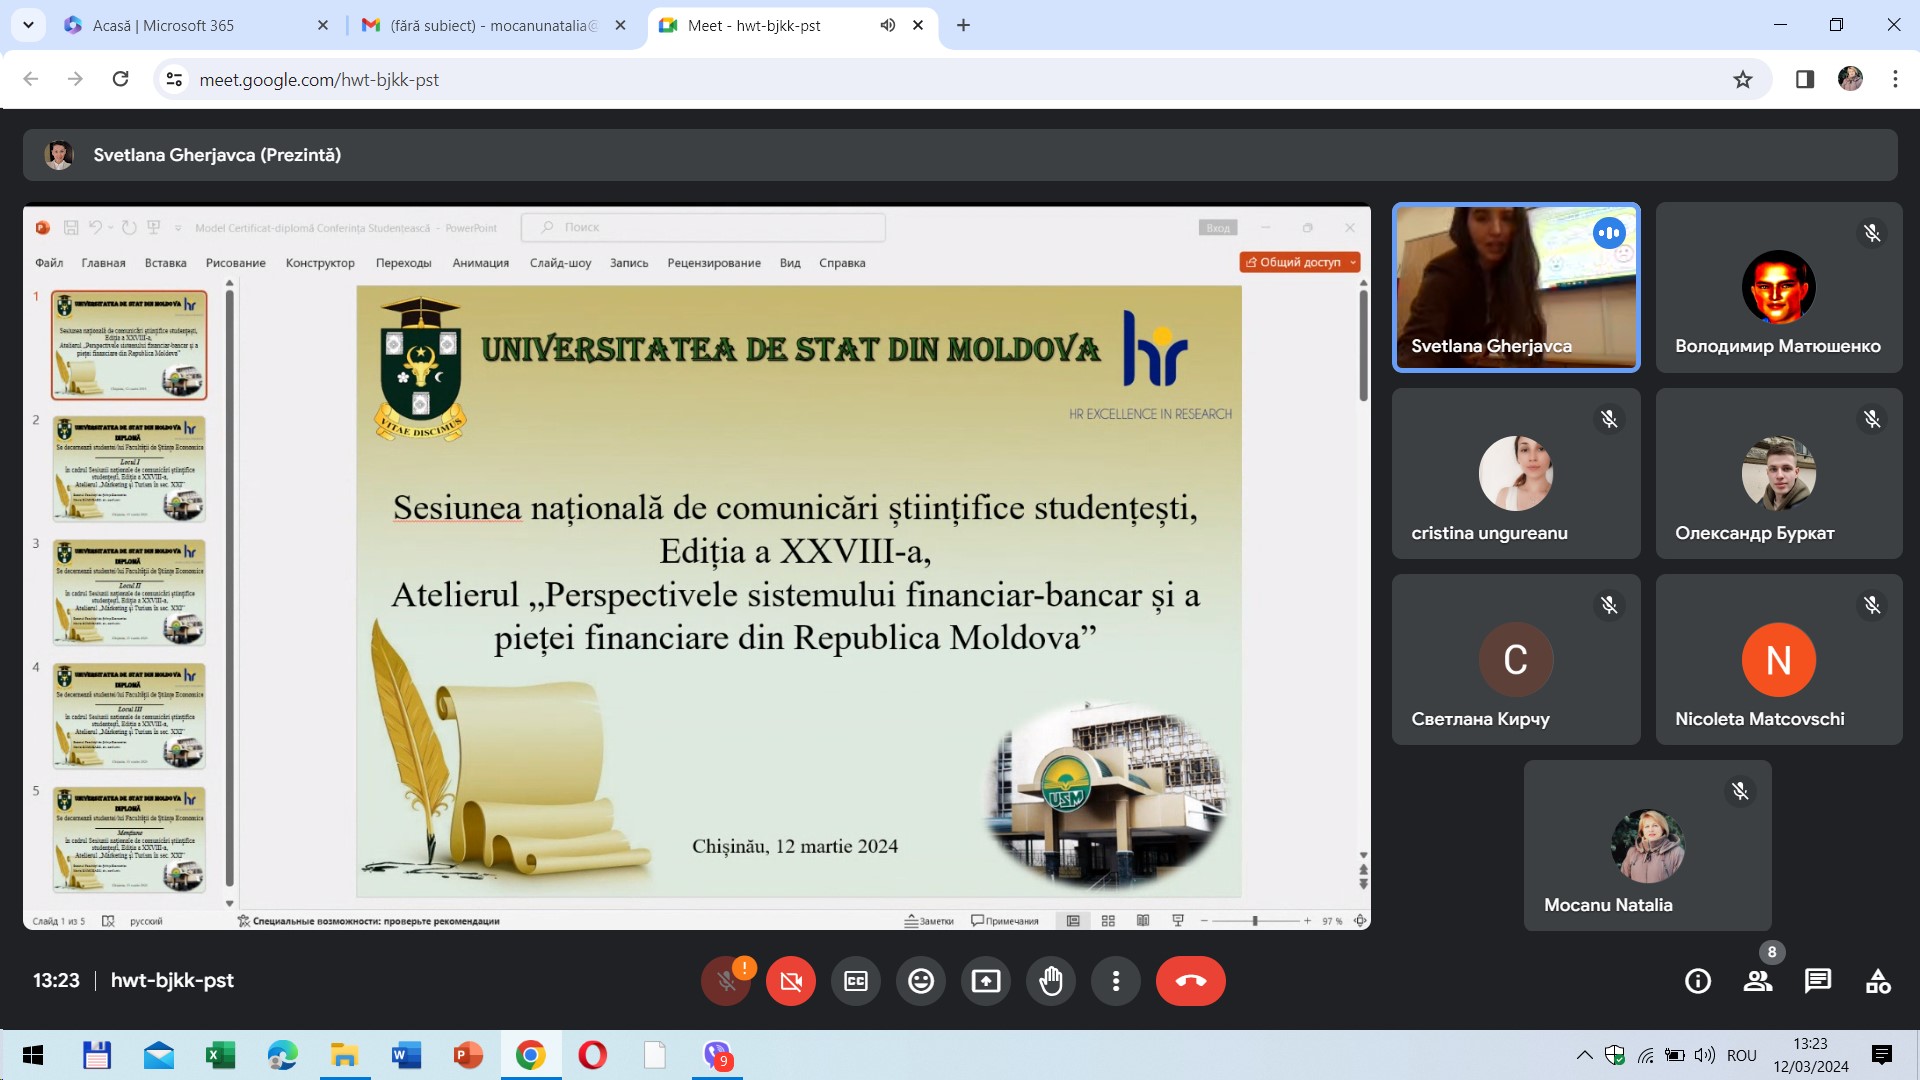Open chat with everyone icon

click(1818, 981)
